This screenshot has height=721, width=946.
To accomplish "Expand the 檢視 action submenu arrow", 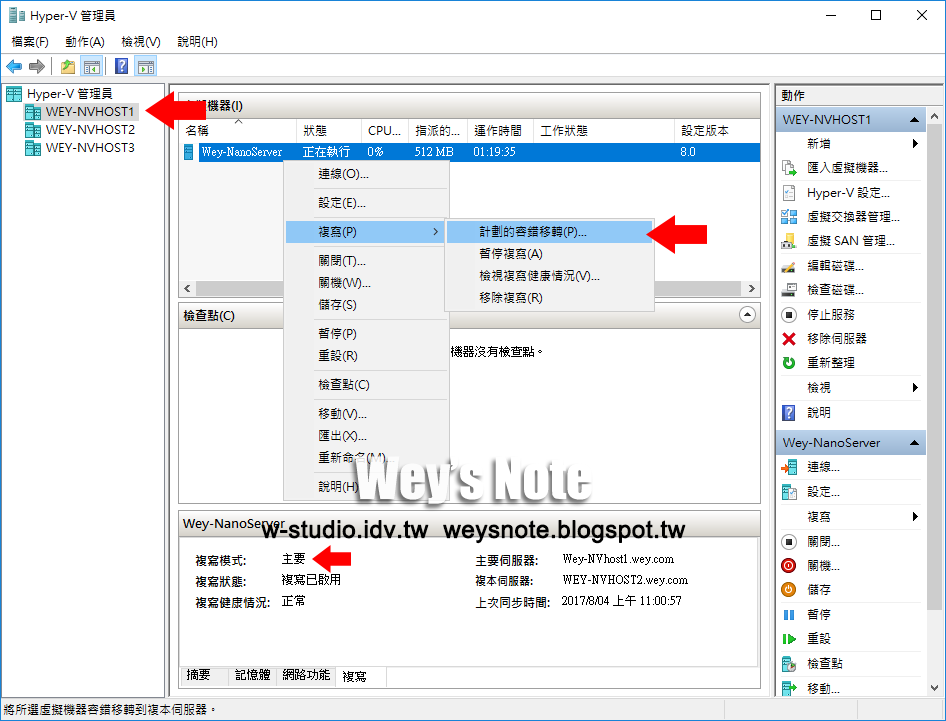I will tap(917, 387).
